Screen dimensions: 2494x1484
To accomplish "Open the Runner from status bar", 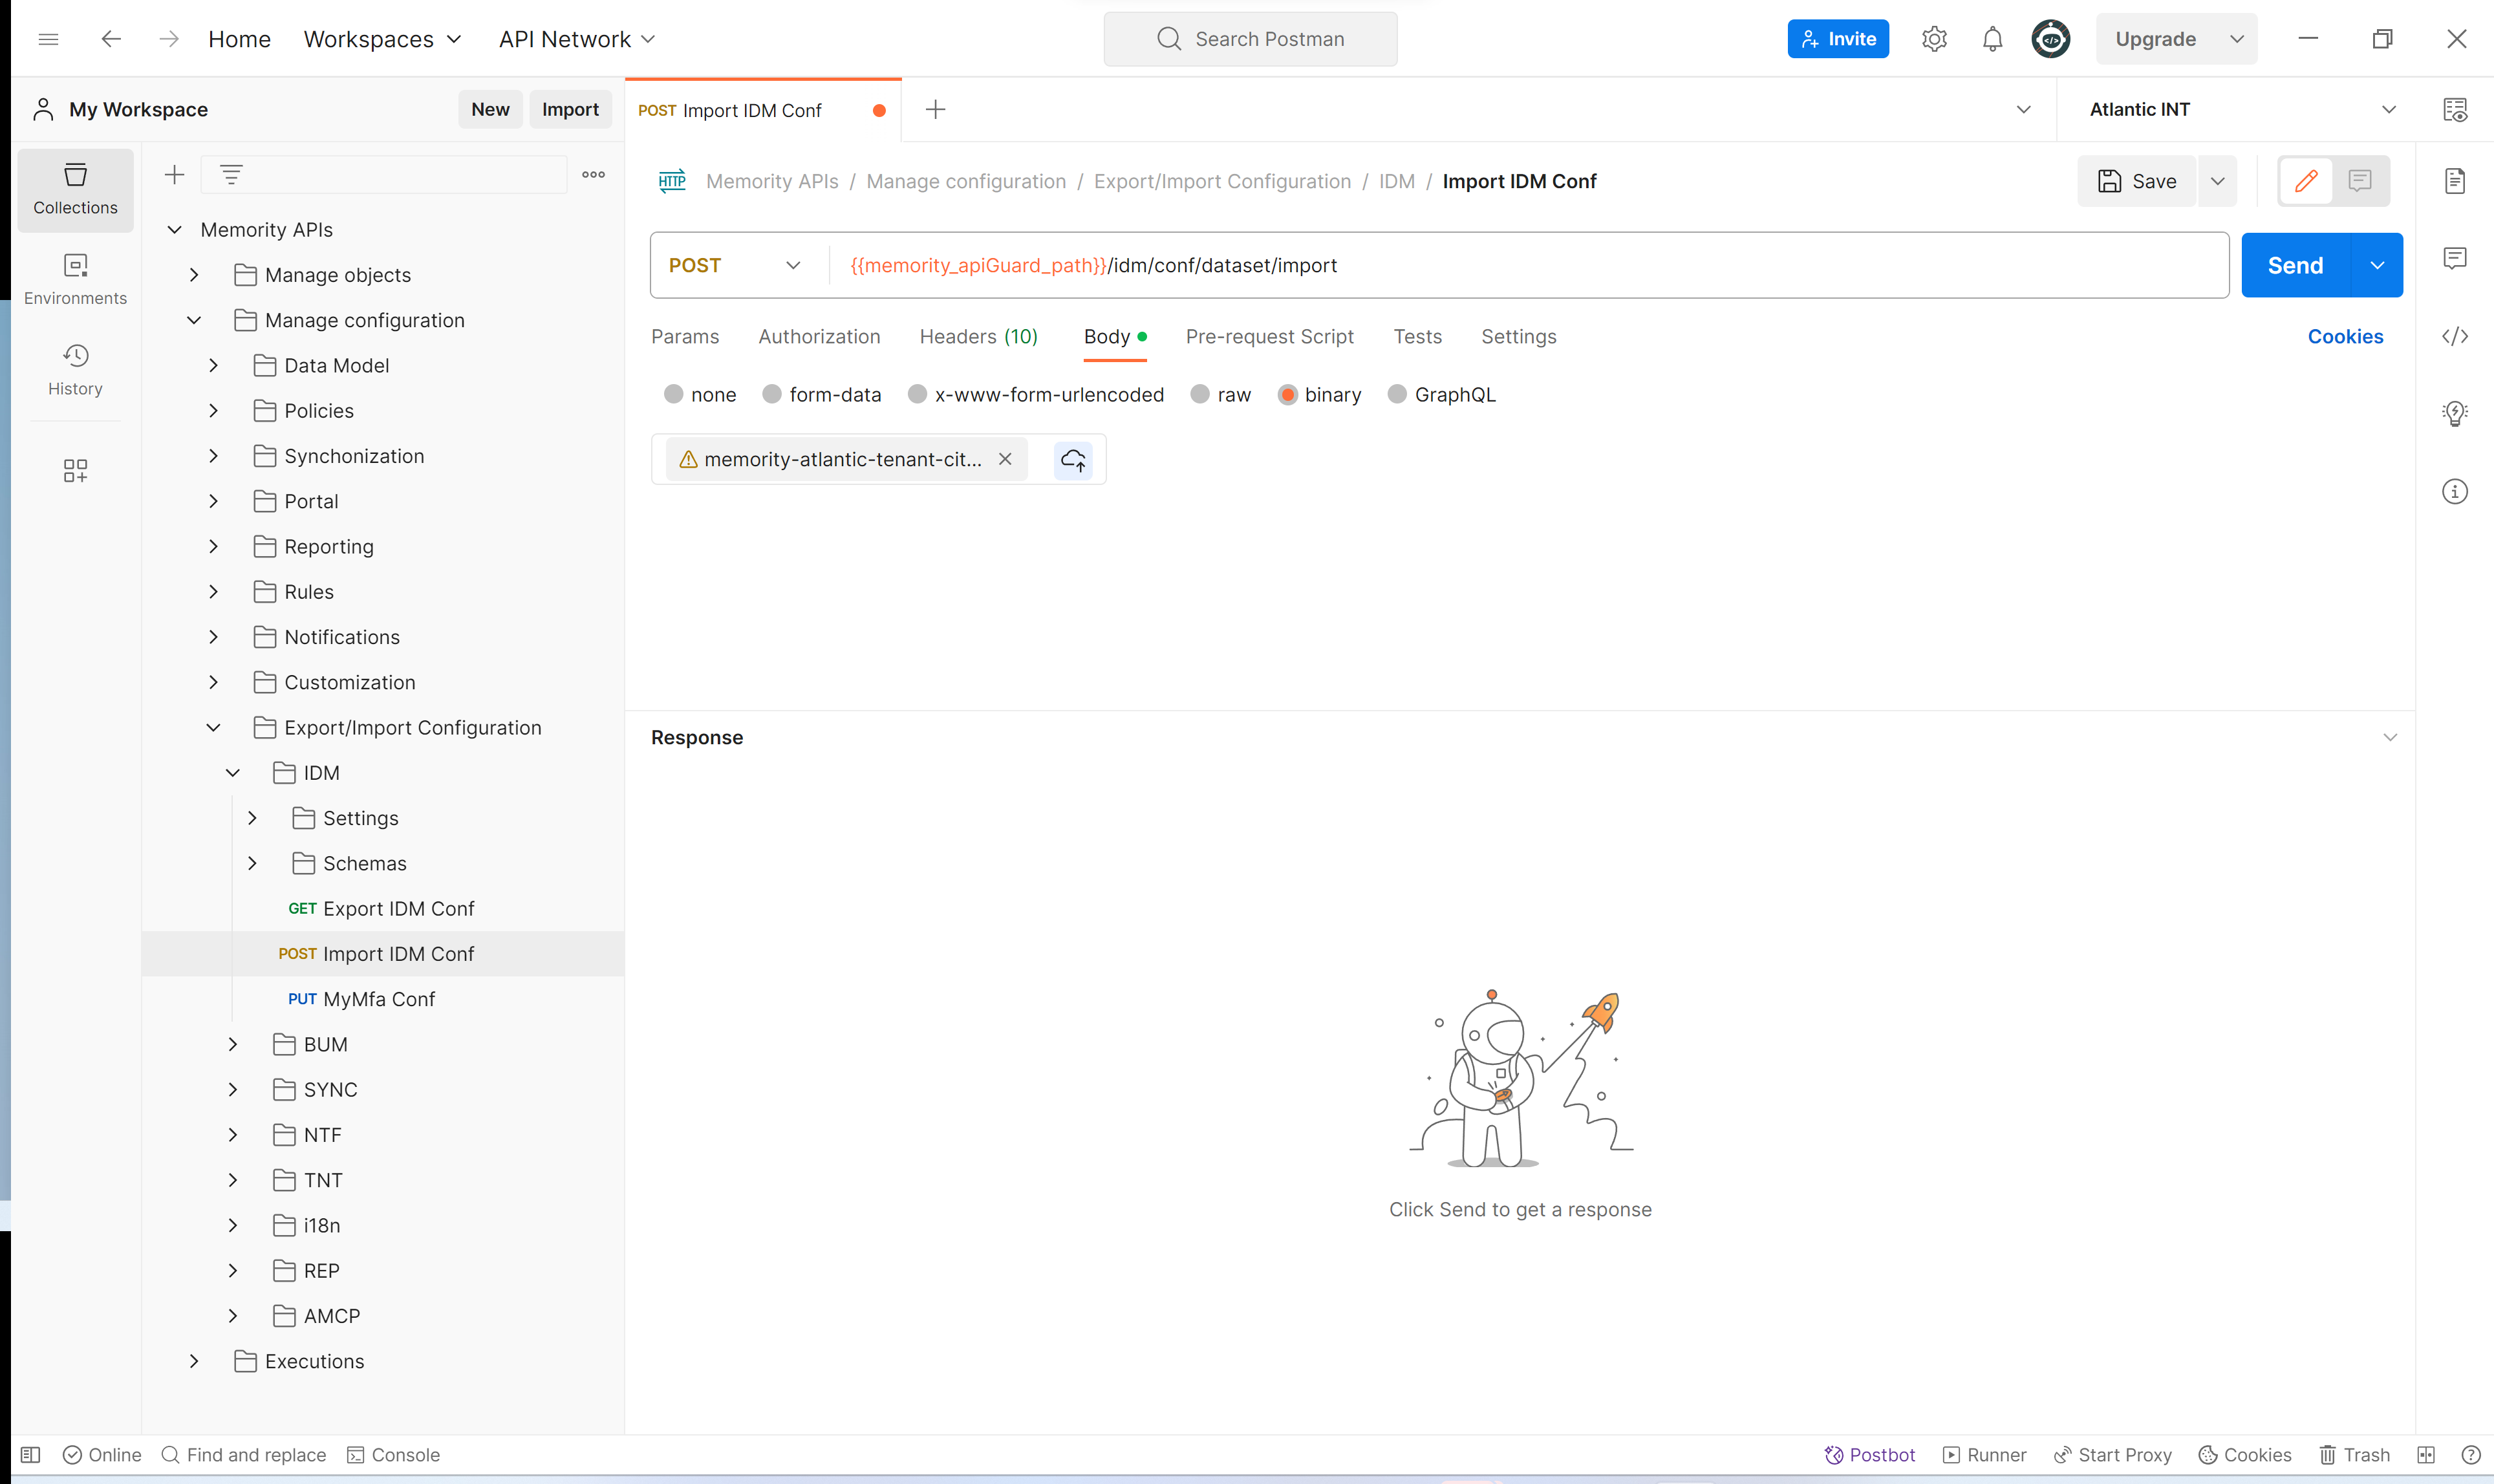I will click(1984, 1455).
